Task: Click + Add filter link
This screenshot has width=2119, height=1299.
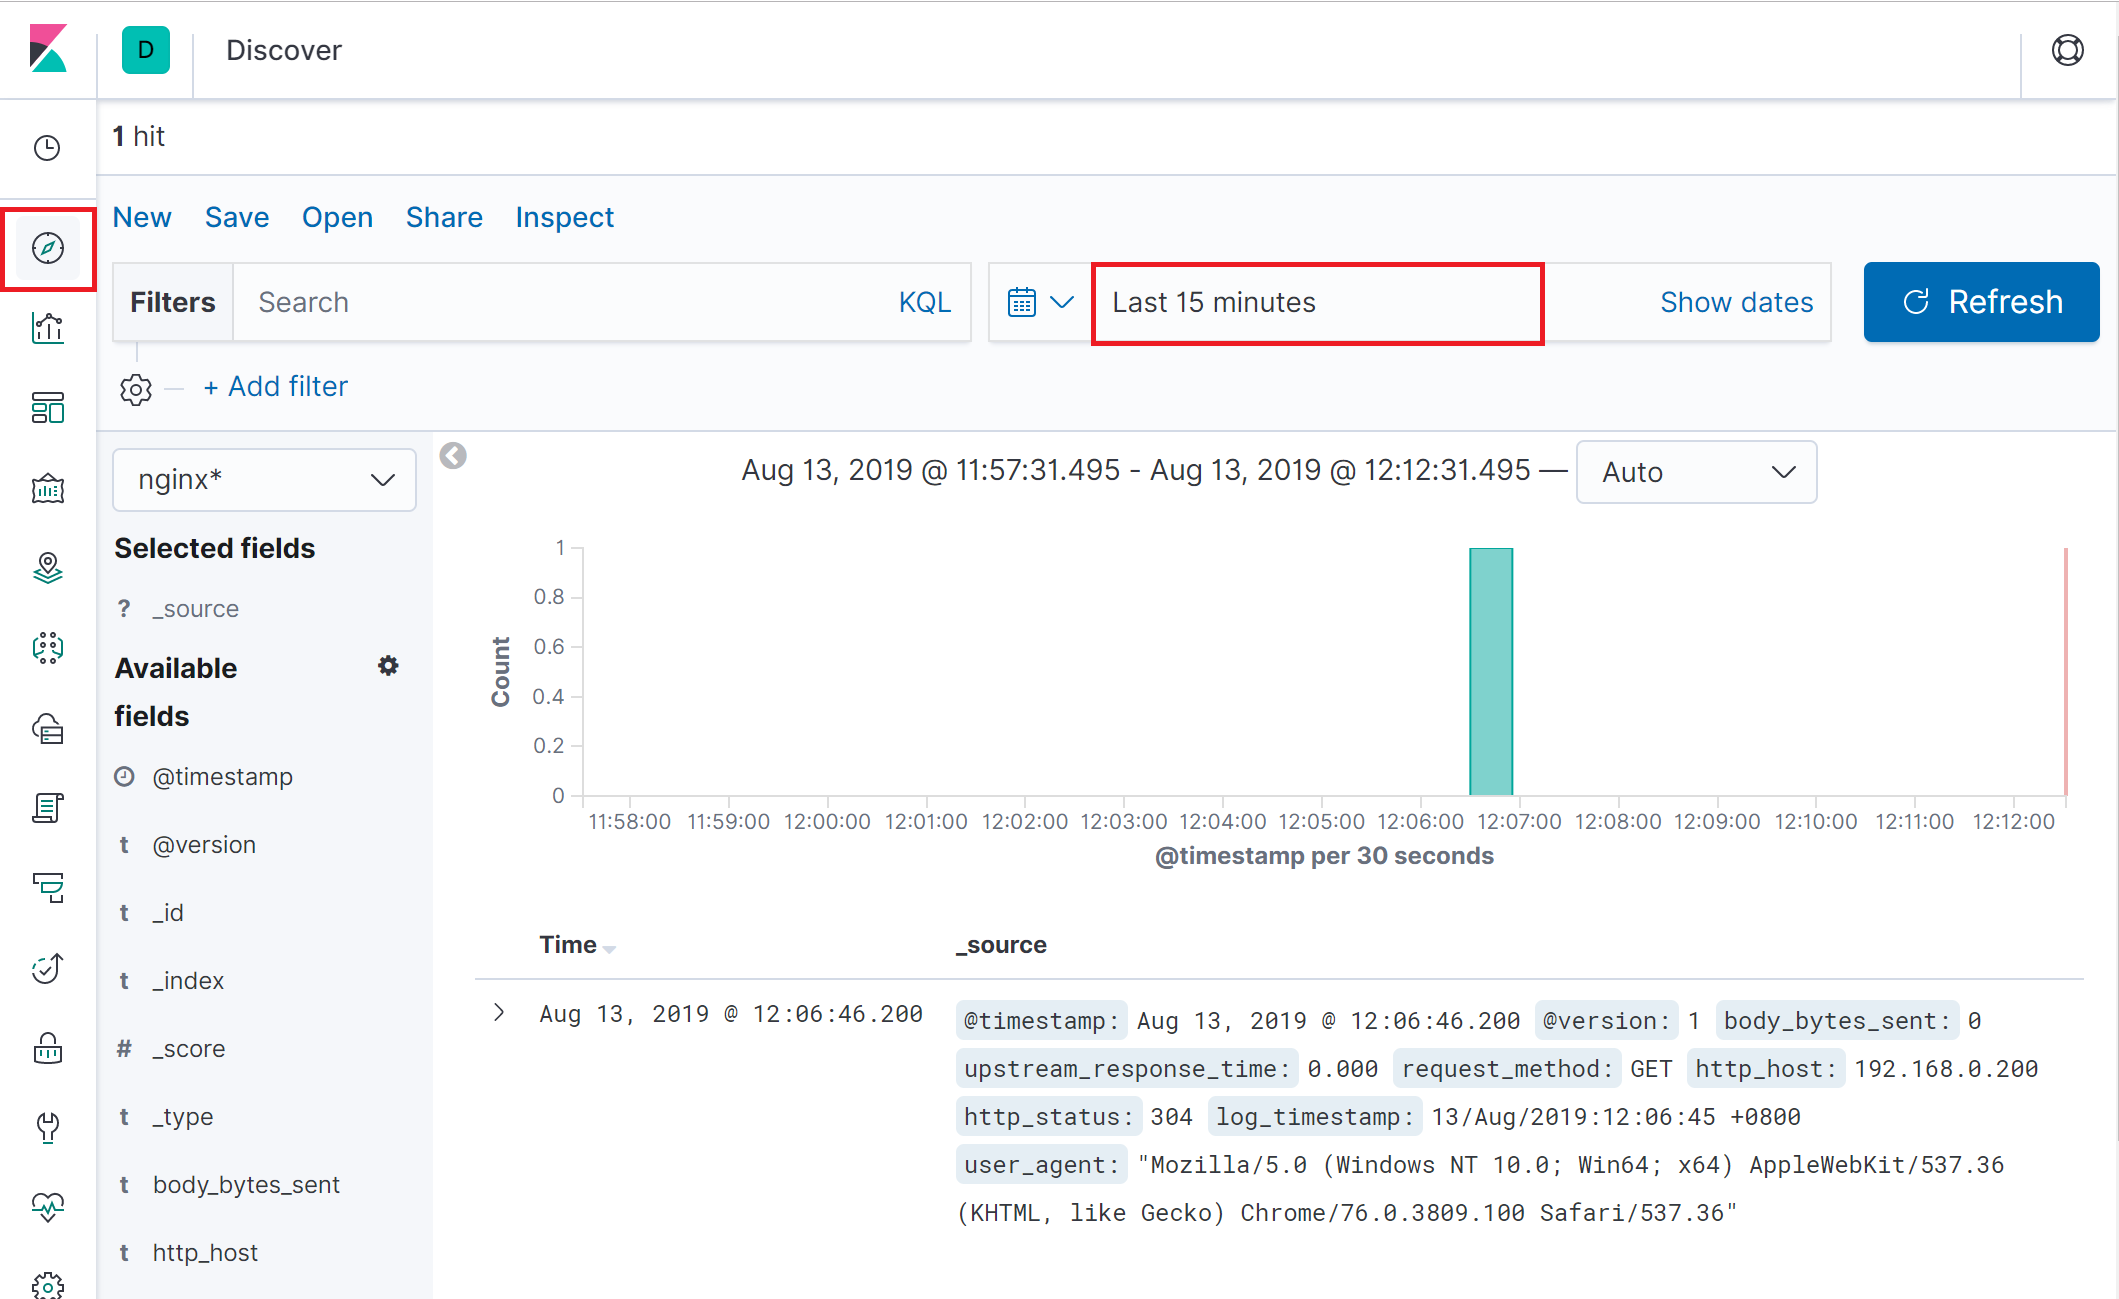Action: click(x=276, y=386)
